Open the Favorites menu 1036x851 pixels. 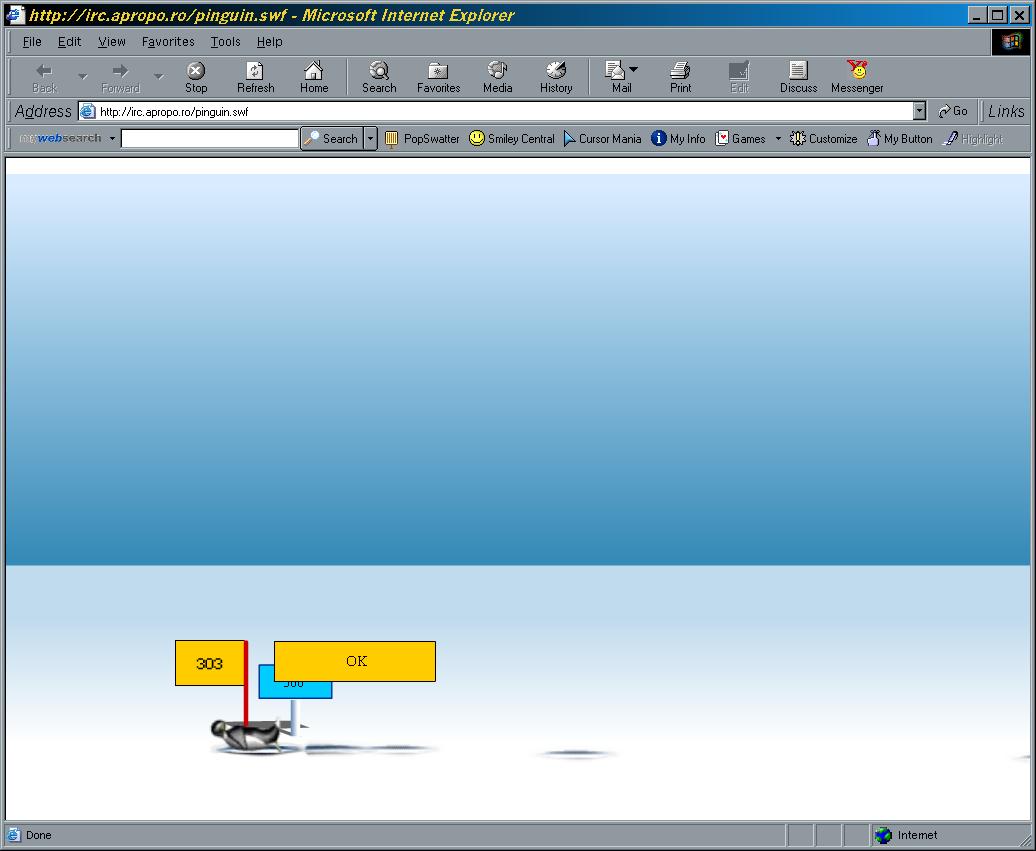point(168,42)
